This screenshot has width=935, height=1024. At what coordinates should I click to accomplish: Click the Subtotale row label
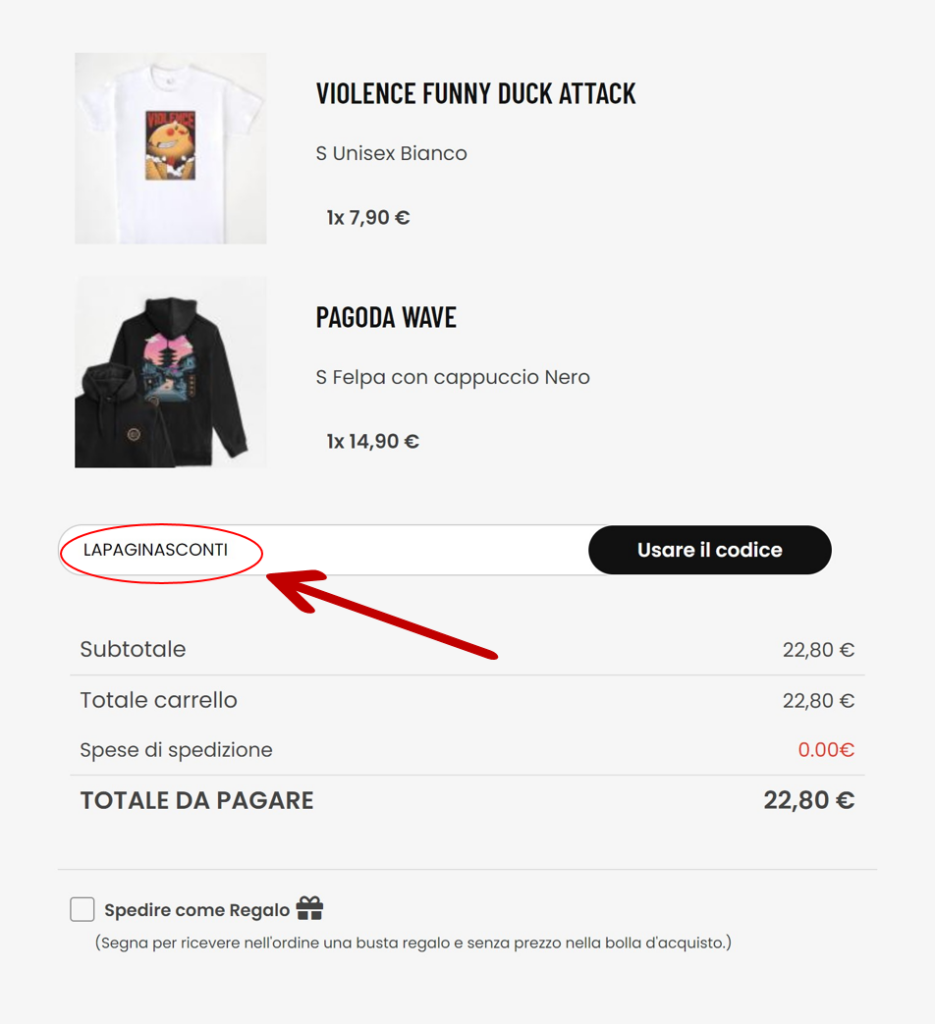(133, 650)
